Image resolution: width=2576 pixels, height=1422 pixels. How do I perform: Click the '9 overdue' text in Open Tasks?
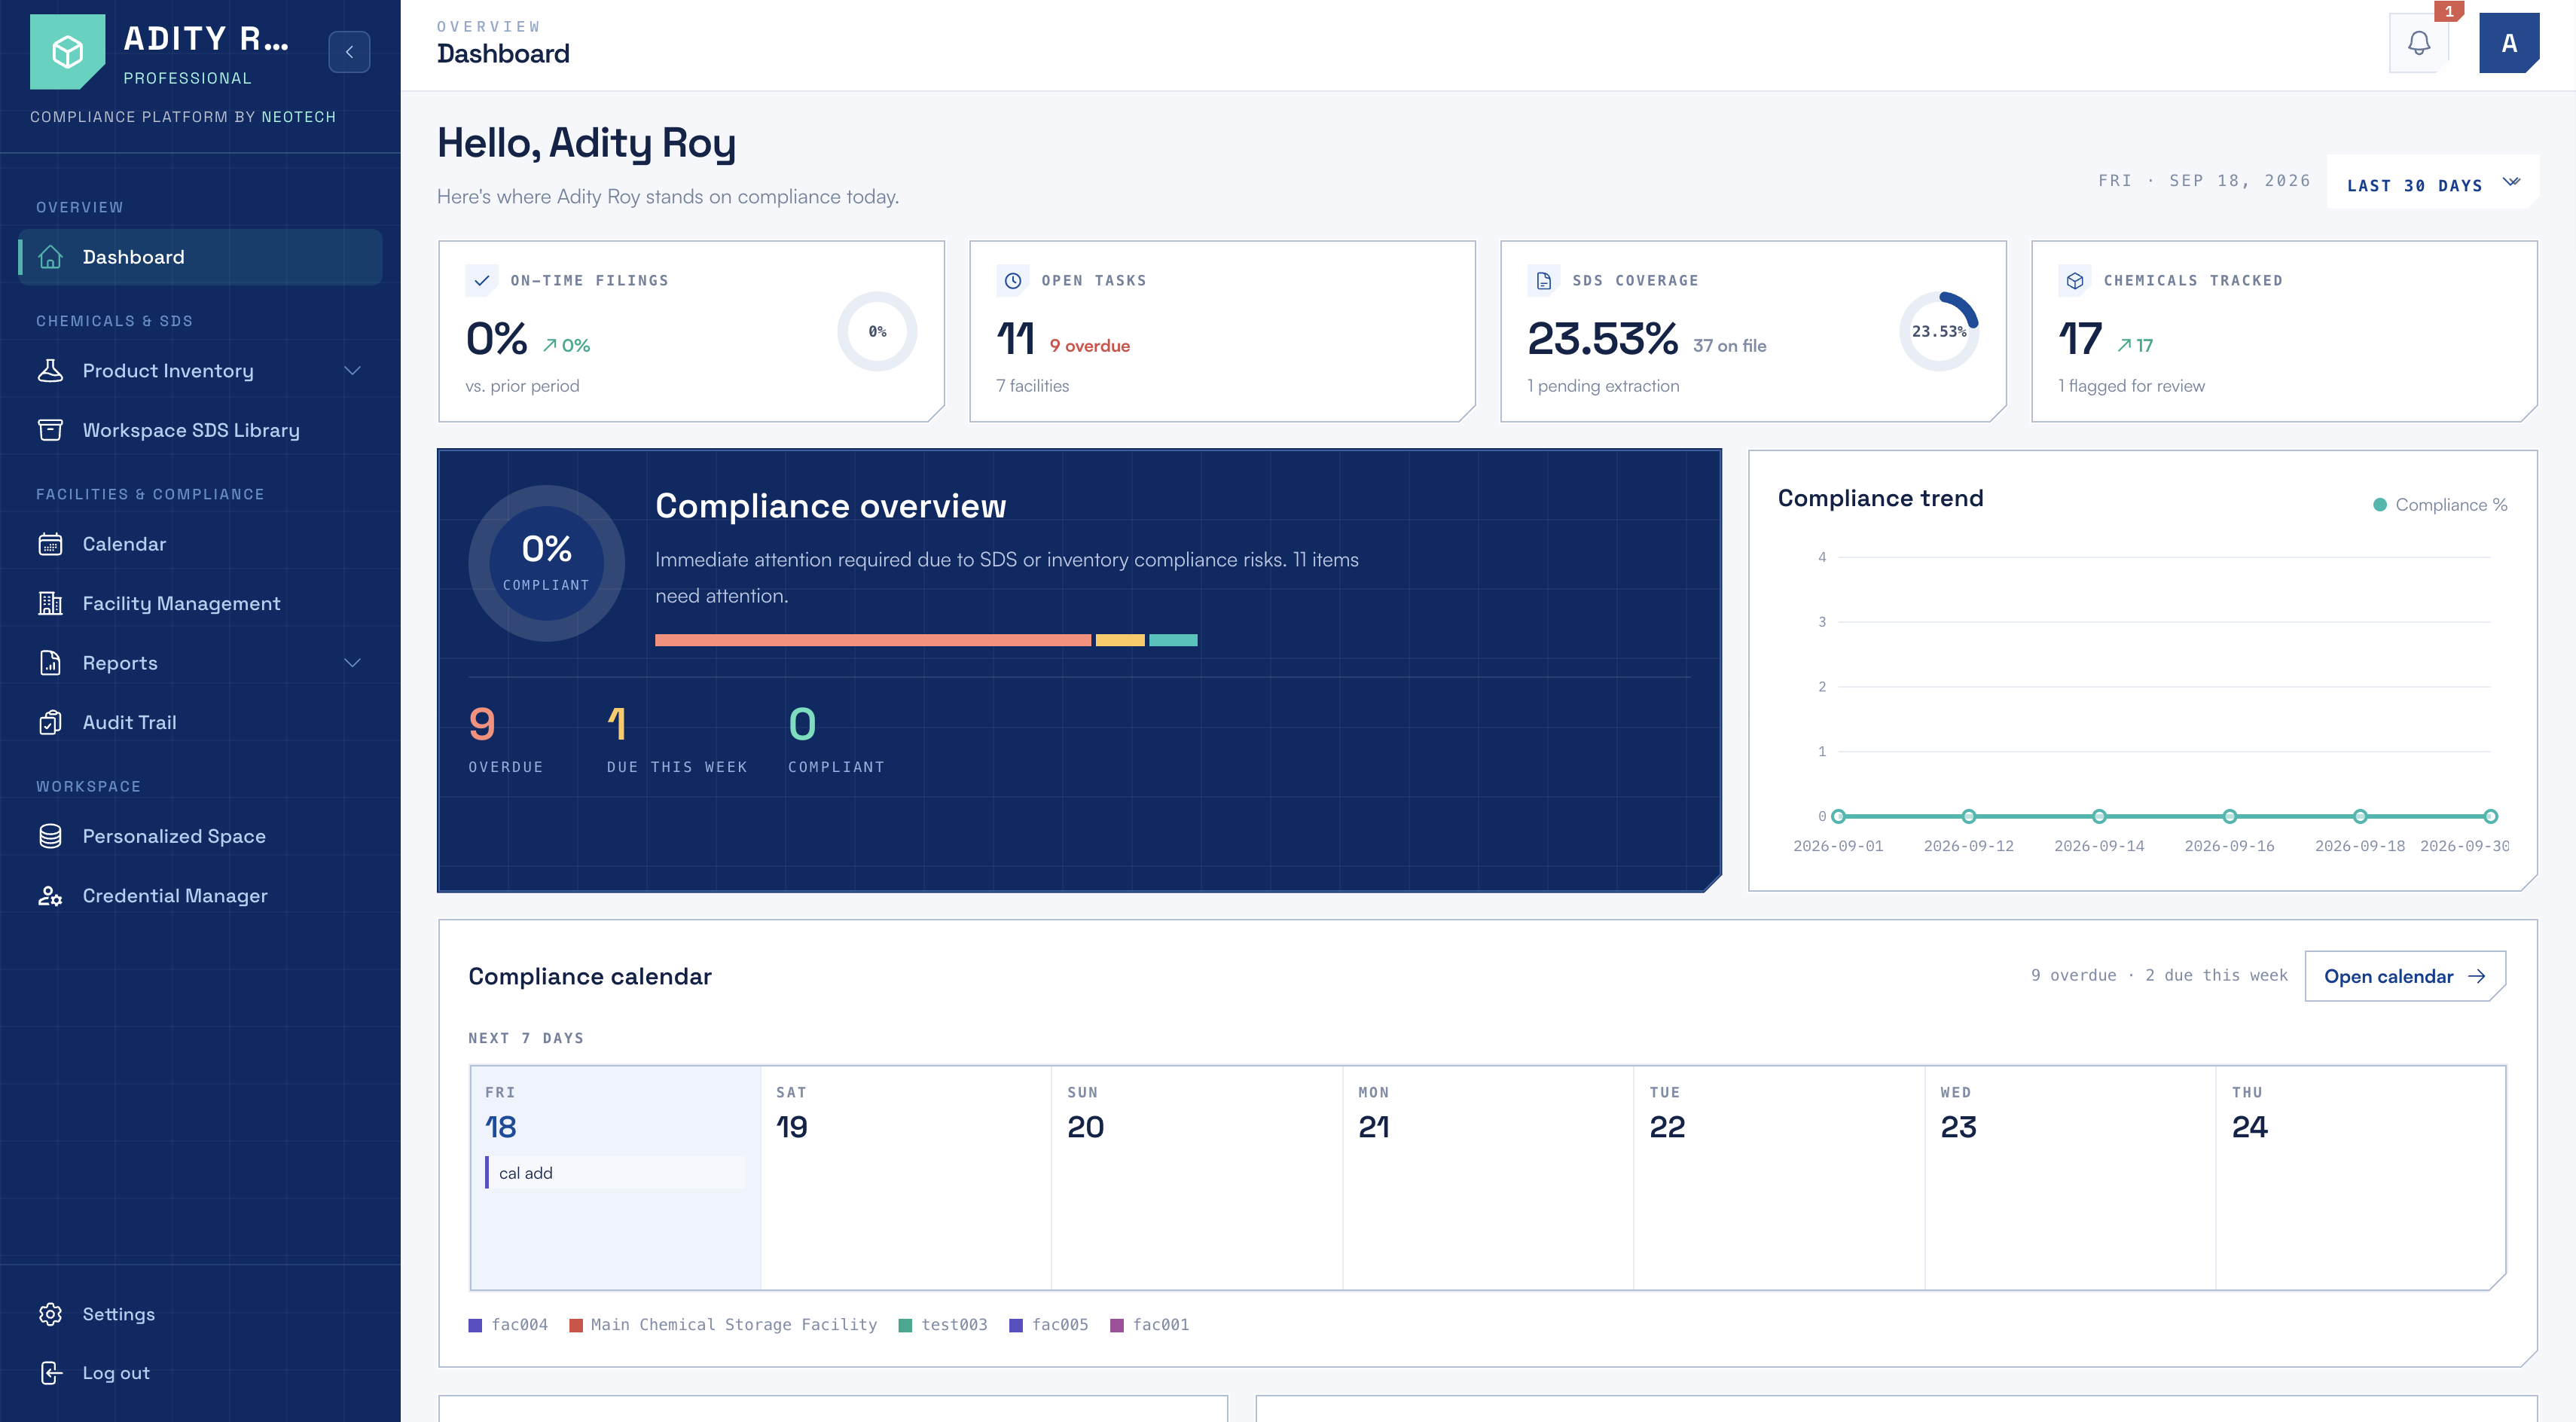point(1089,346)
